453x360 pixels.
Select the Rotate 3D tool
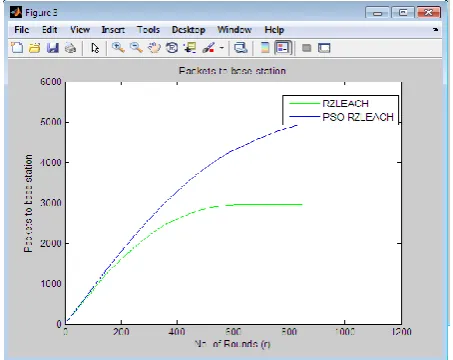coord(172,48)
